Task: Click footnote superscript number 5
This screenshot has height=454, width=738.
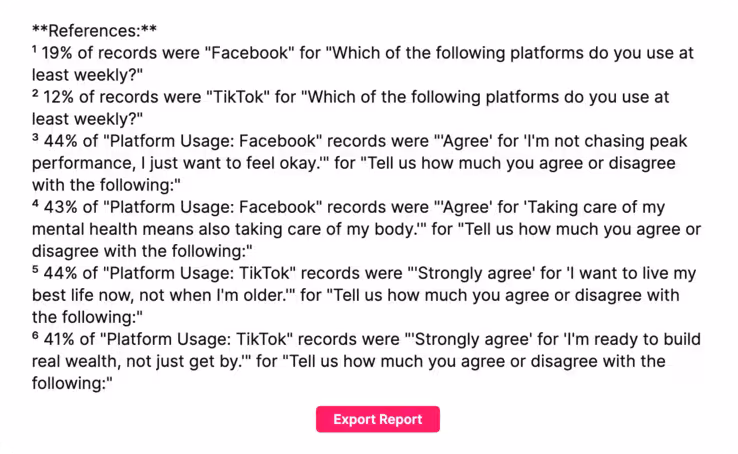Action: click(x=35, y=272)
